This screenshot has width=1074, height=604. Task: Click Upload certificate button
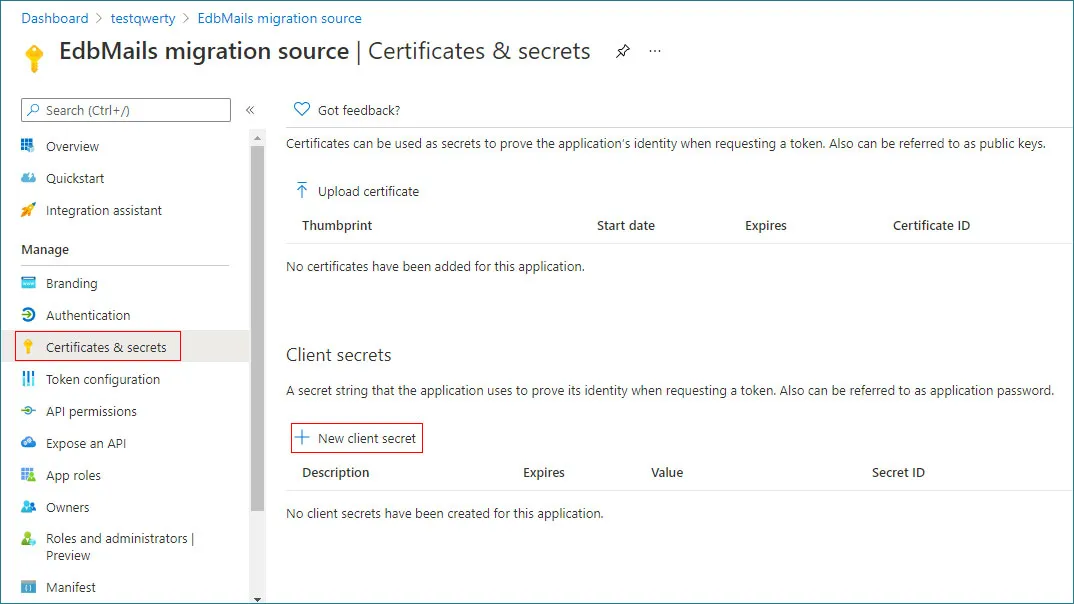coord(358,191)
